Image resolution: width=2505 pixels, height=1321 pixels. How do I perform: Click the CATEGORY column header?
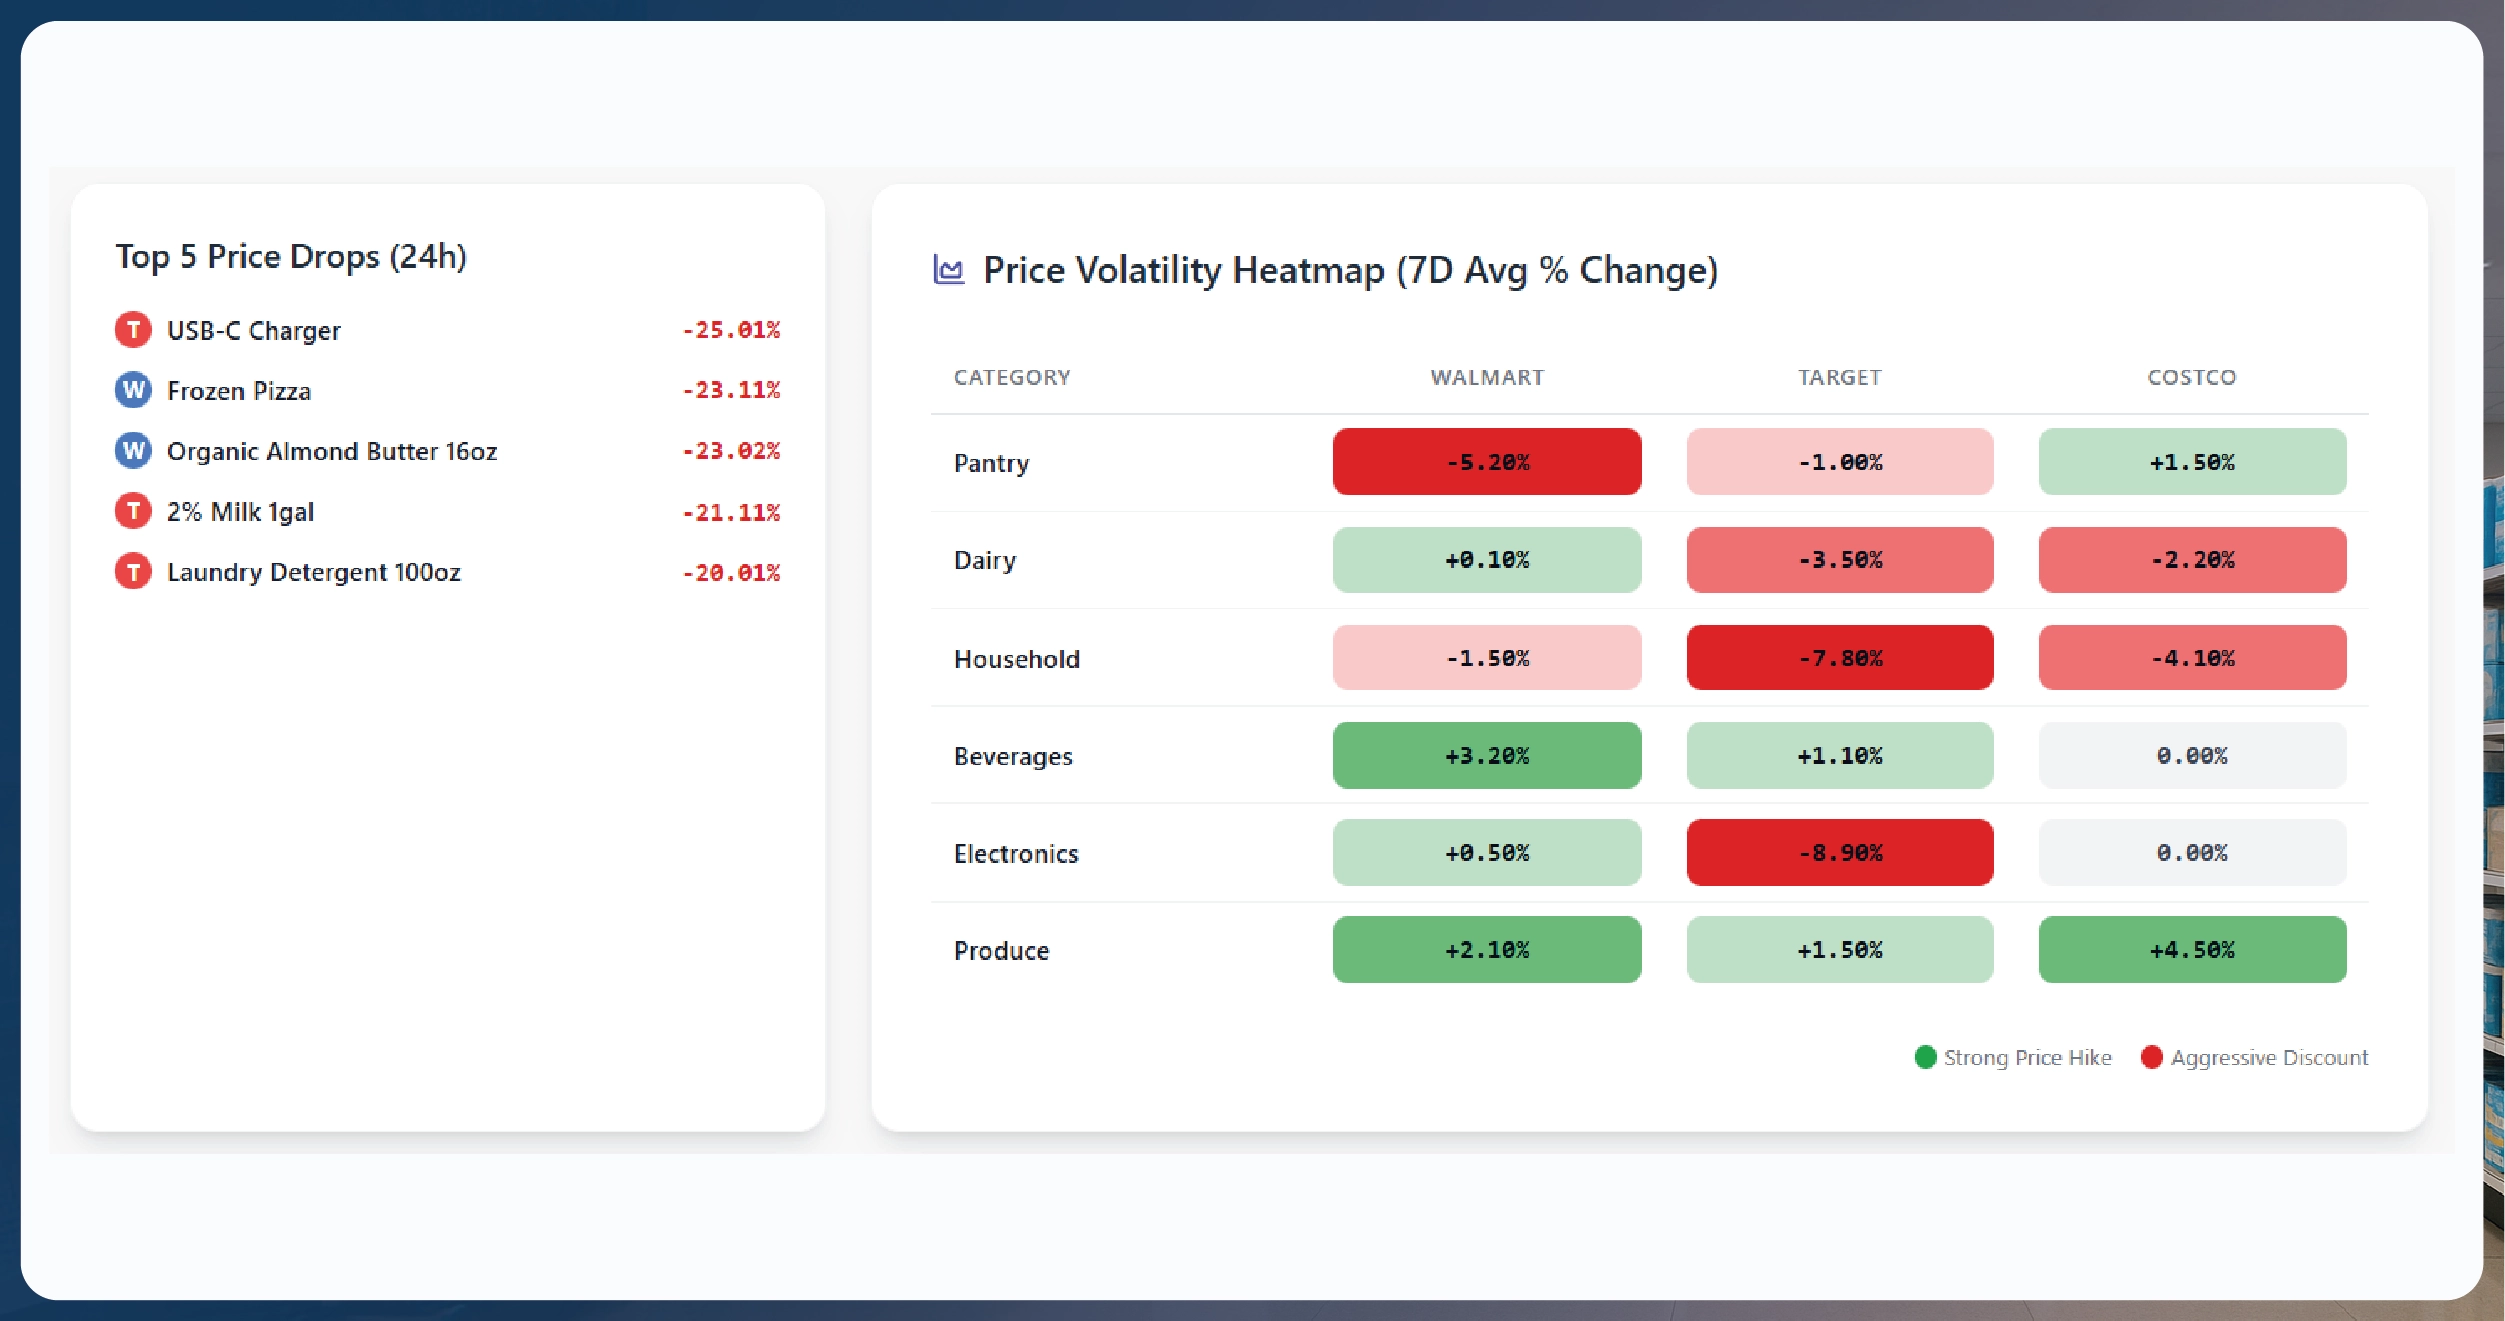[x=1013, y=377]
